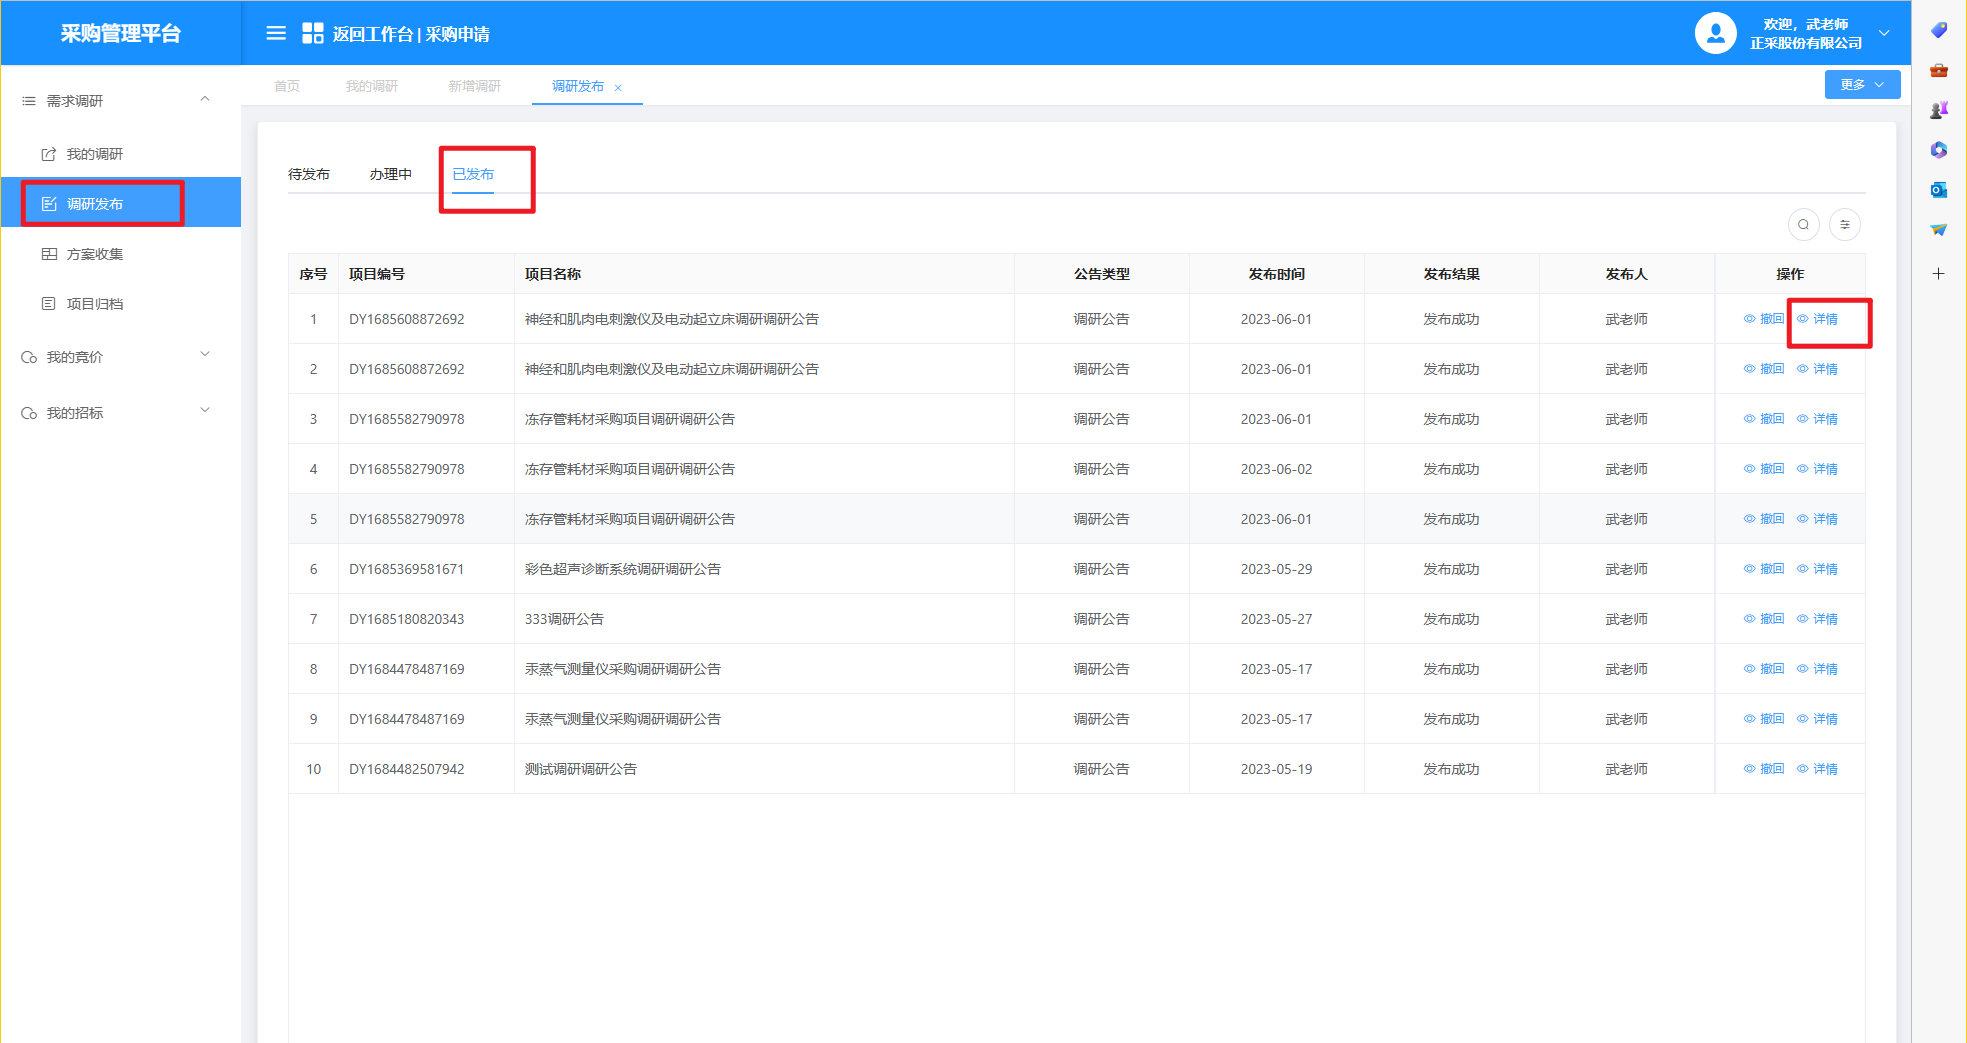Click the search magnifier icon above the table
Viewport: 1967px width, 1043px height.
click(1803, 224)
